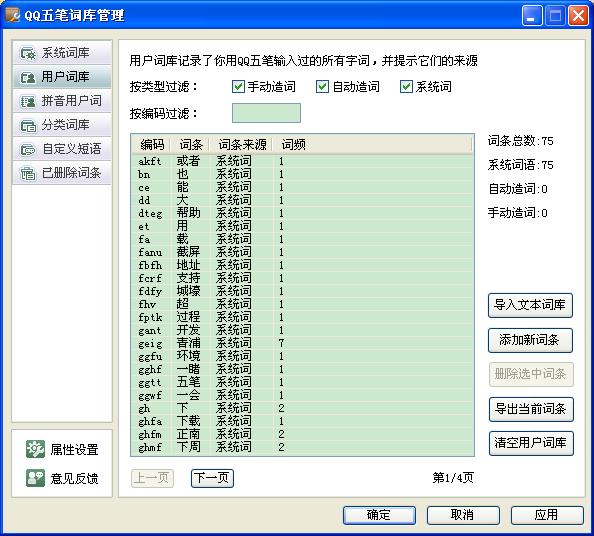
Task: Select the bn 也 row
Action: tap(303, 174)
